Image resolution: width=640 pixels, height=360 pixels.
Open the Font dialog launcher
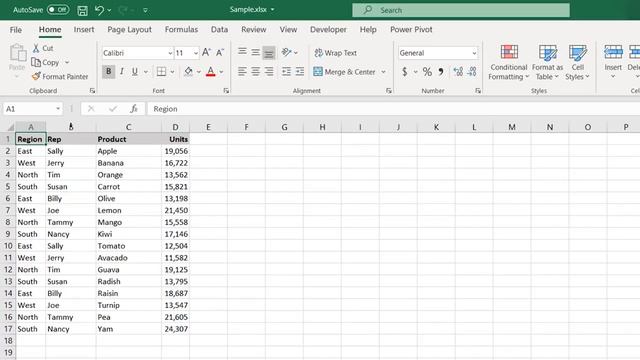[226, 91]
